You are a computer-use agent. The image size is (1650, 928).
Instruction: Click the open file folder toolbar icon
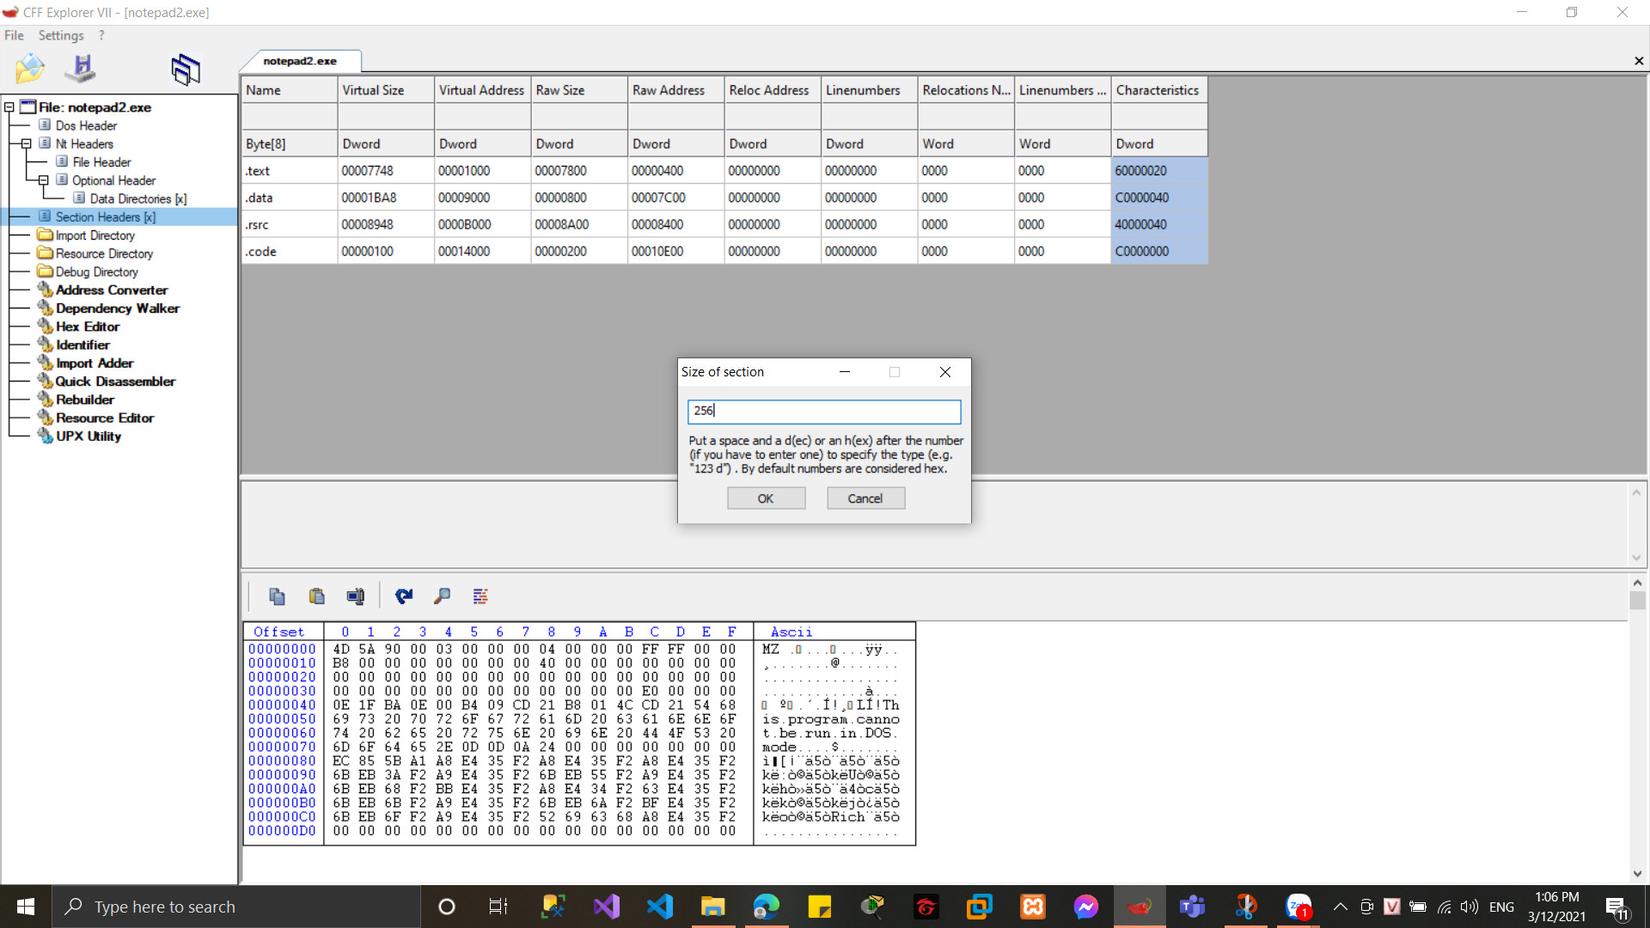pyautogui.click(x=30, y=68)
